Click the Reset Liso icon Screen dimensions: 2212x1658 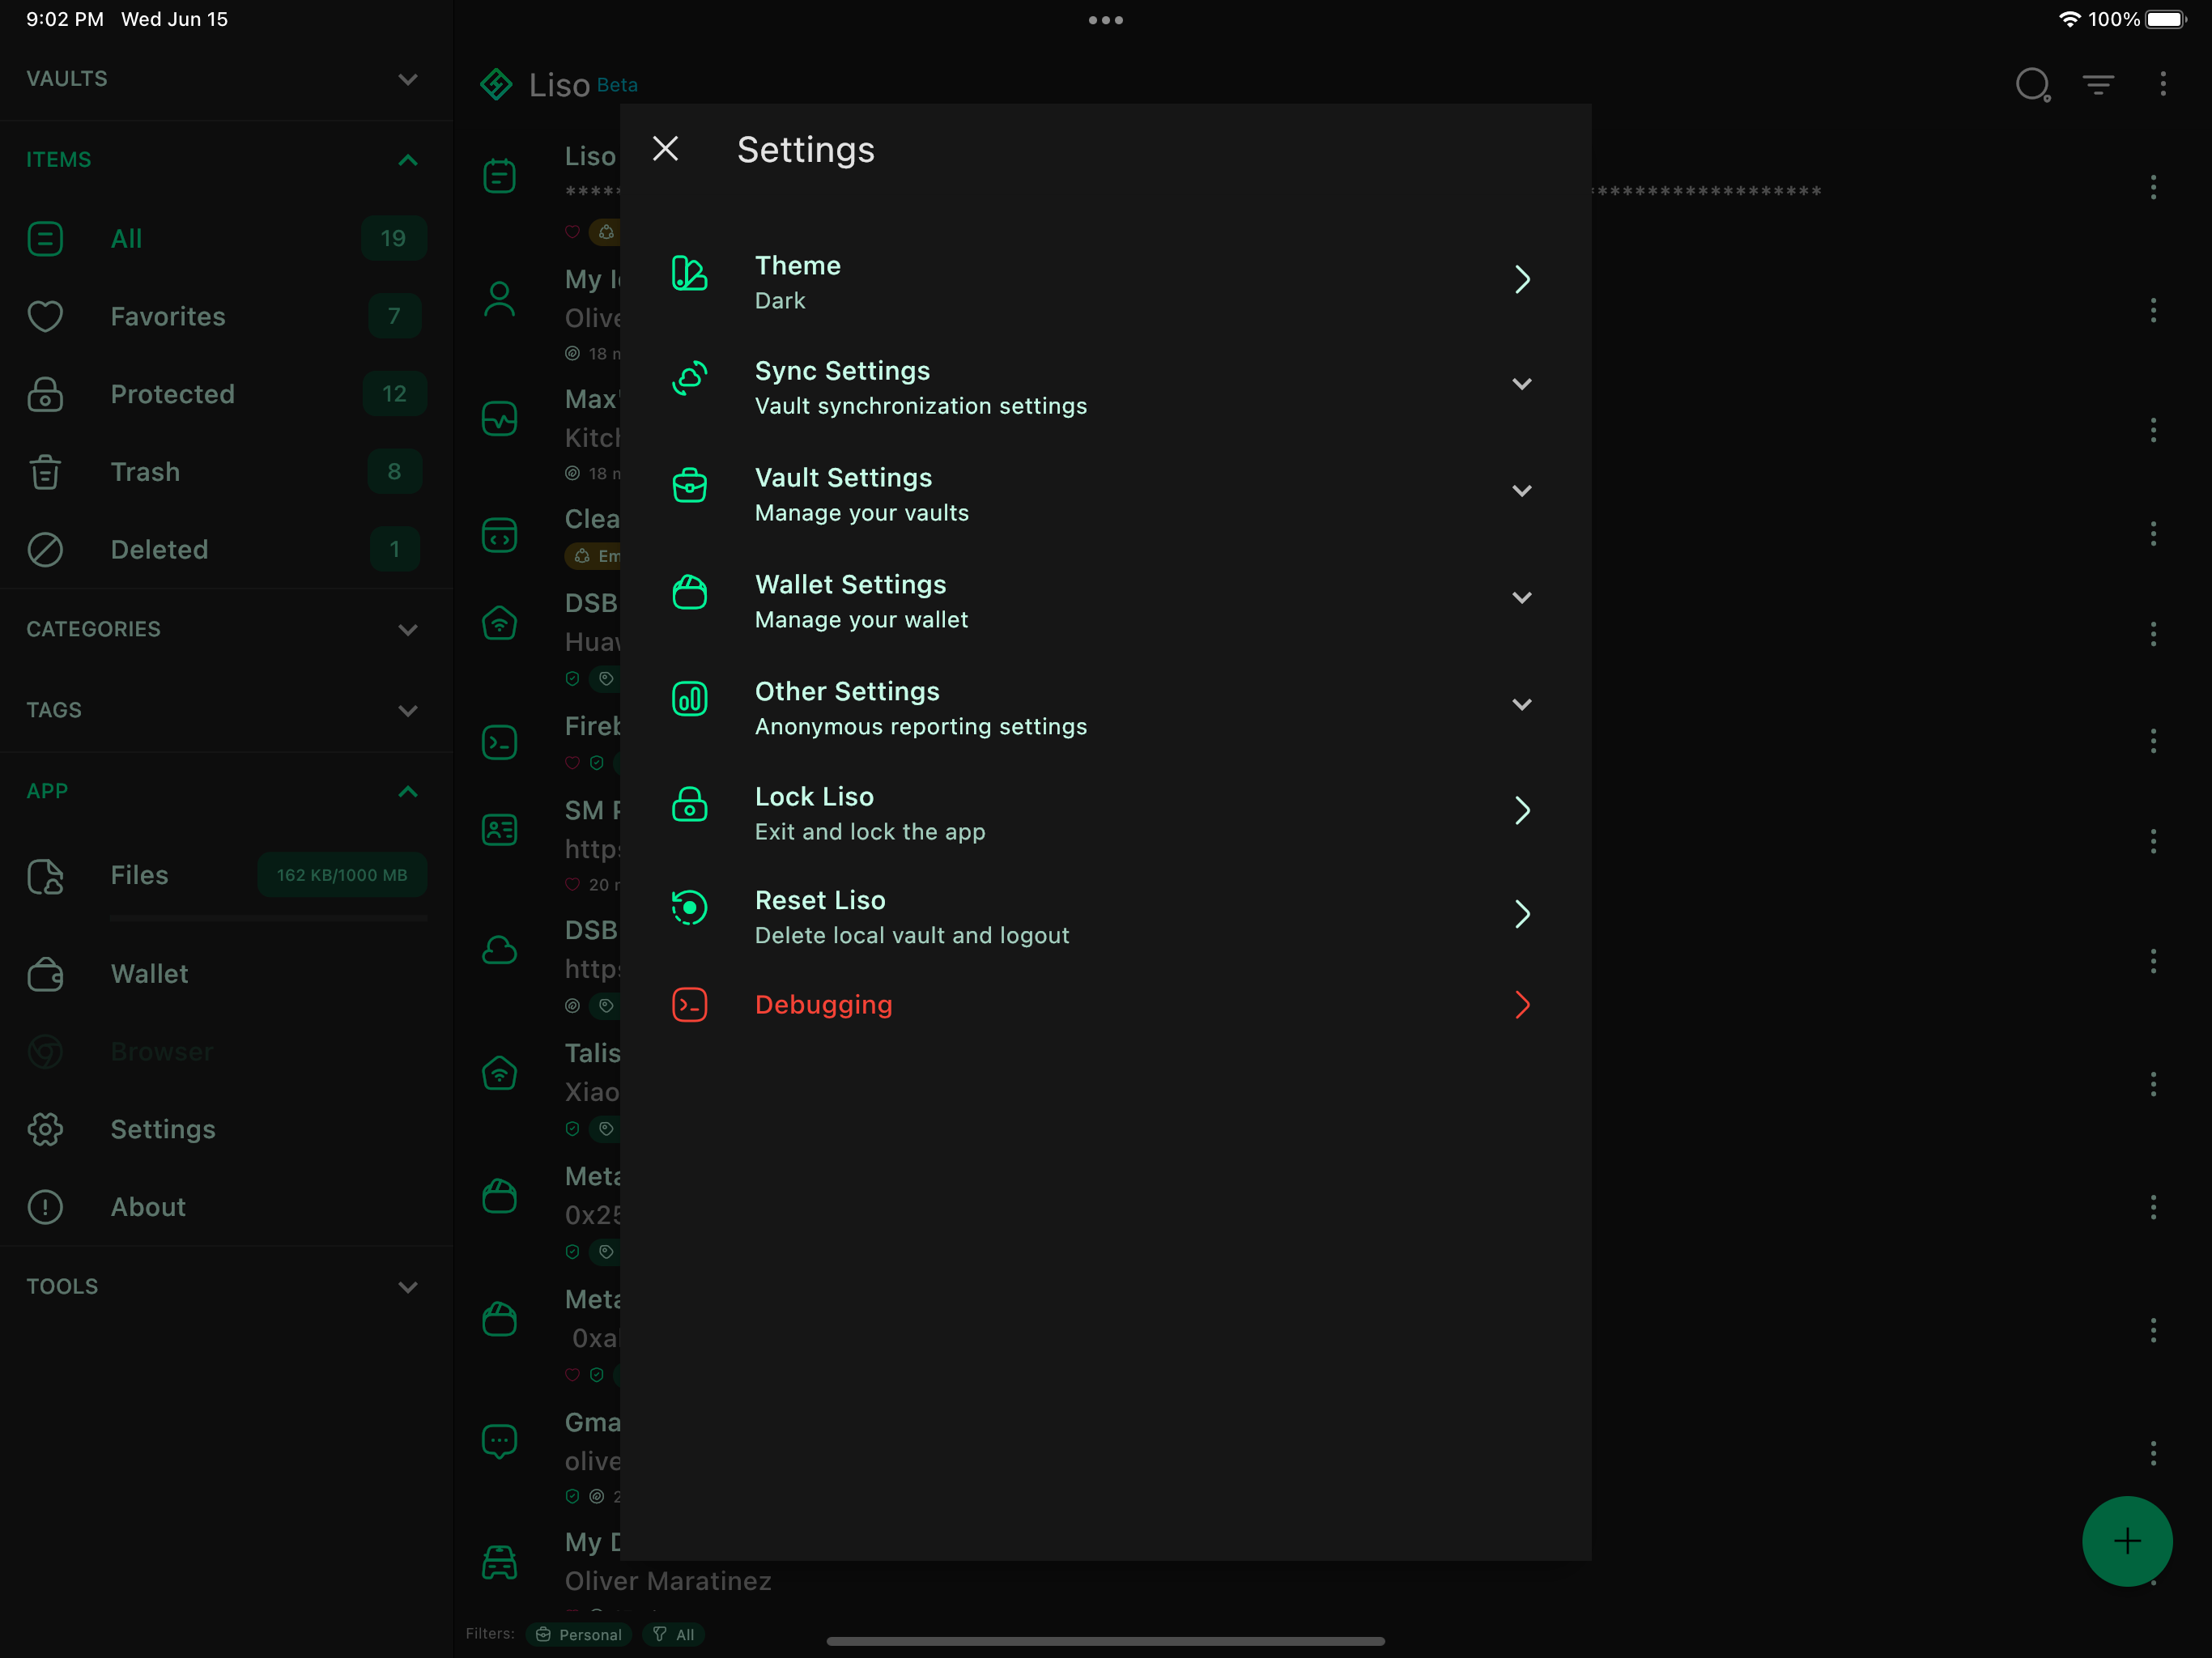[x=689, y=909]
